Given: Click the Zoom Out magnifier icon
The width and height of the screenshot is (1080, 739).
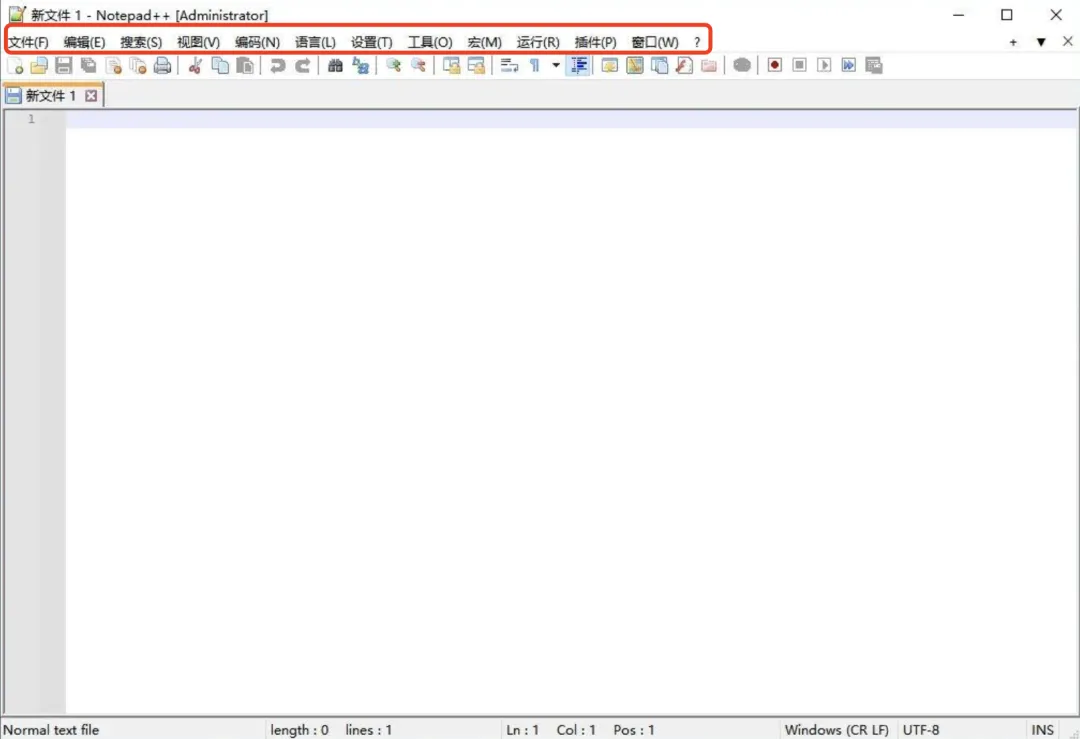Looking at the screenshot, I should point(418,65).
